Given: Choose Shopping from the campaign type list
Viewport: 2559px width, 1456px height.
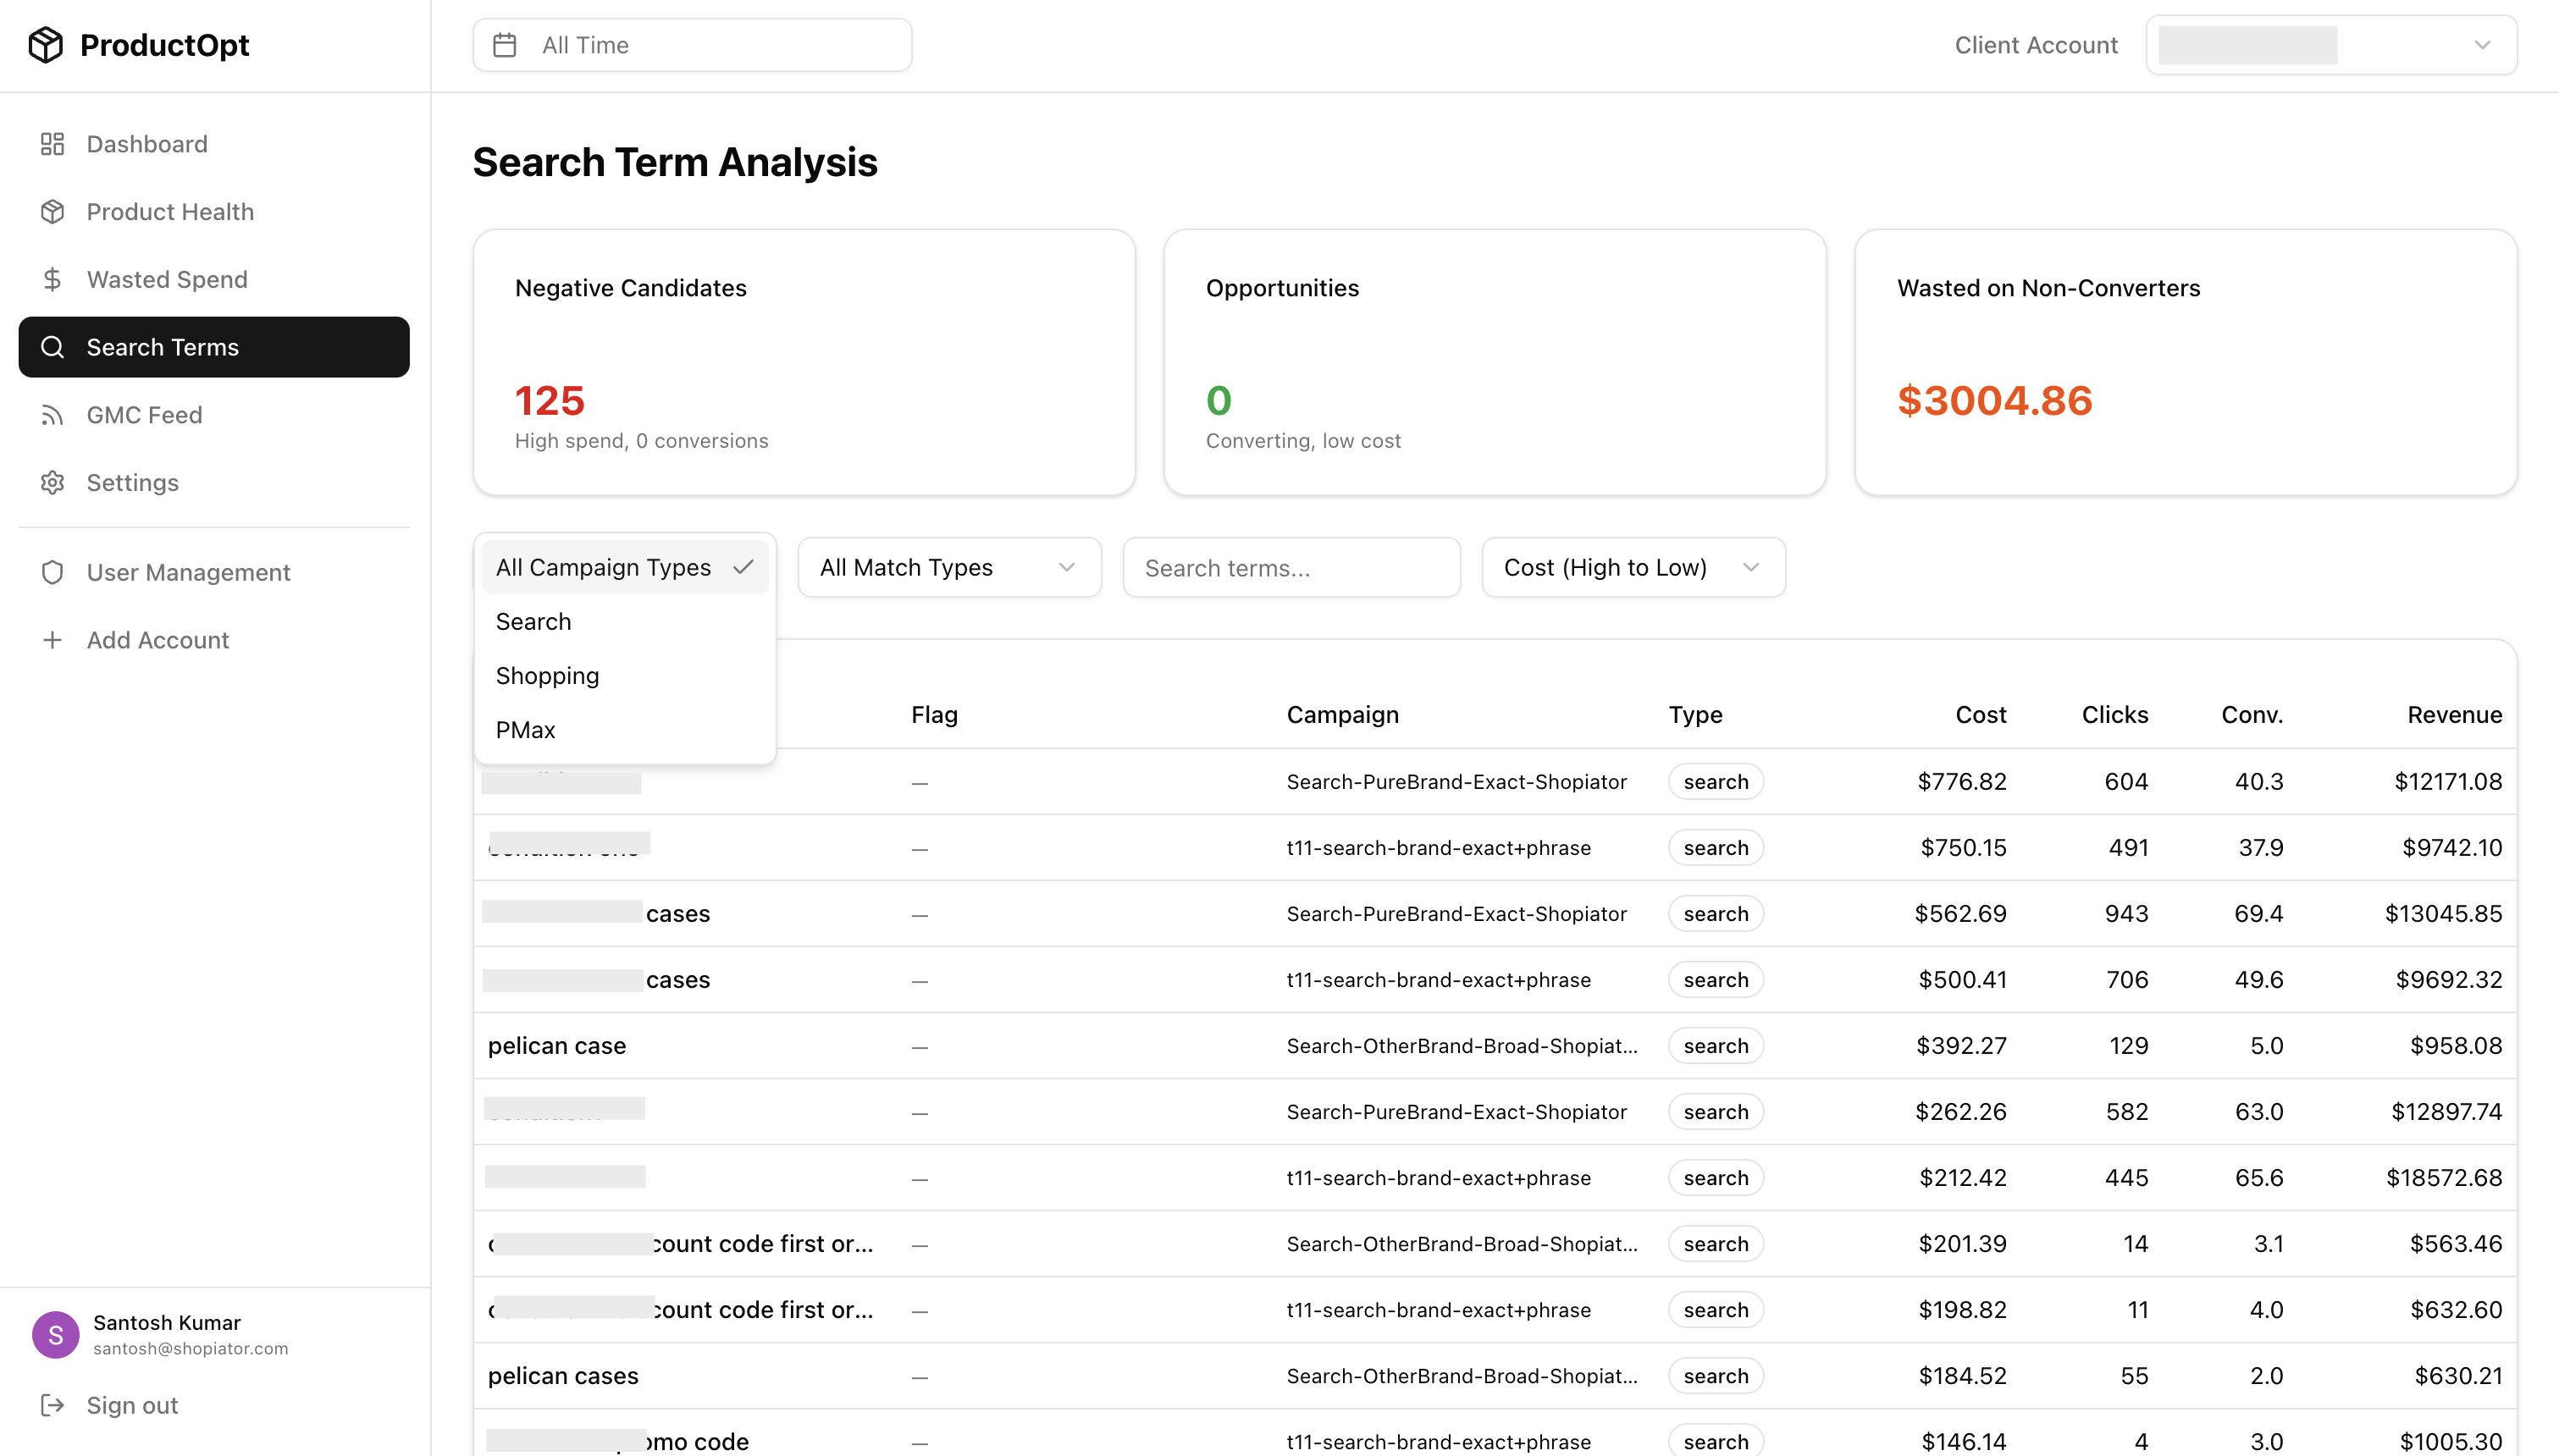Looking at the screenshot, I should [x=546, y=675].
